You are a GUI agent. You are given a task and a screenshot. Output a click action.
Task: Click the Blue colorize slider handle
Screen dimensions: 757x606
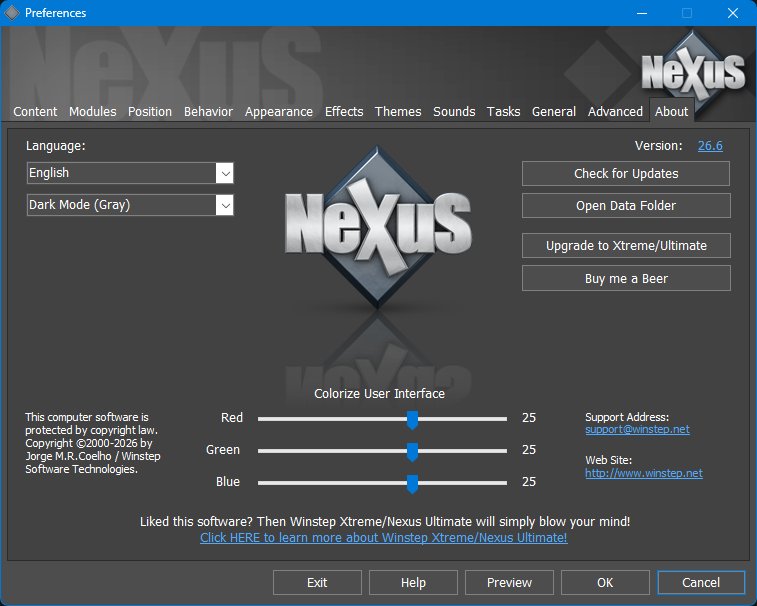(412, 483)
